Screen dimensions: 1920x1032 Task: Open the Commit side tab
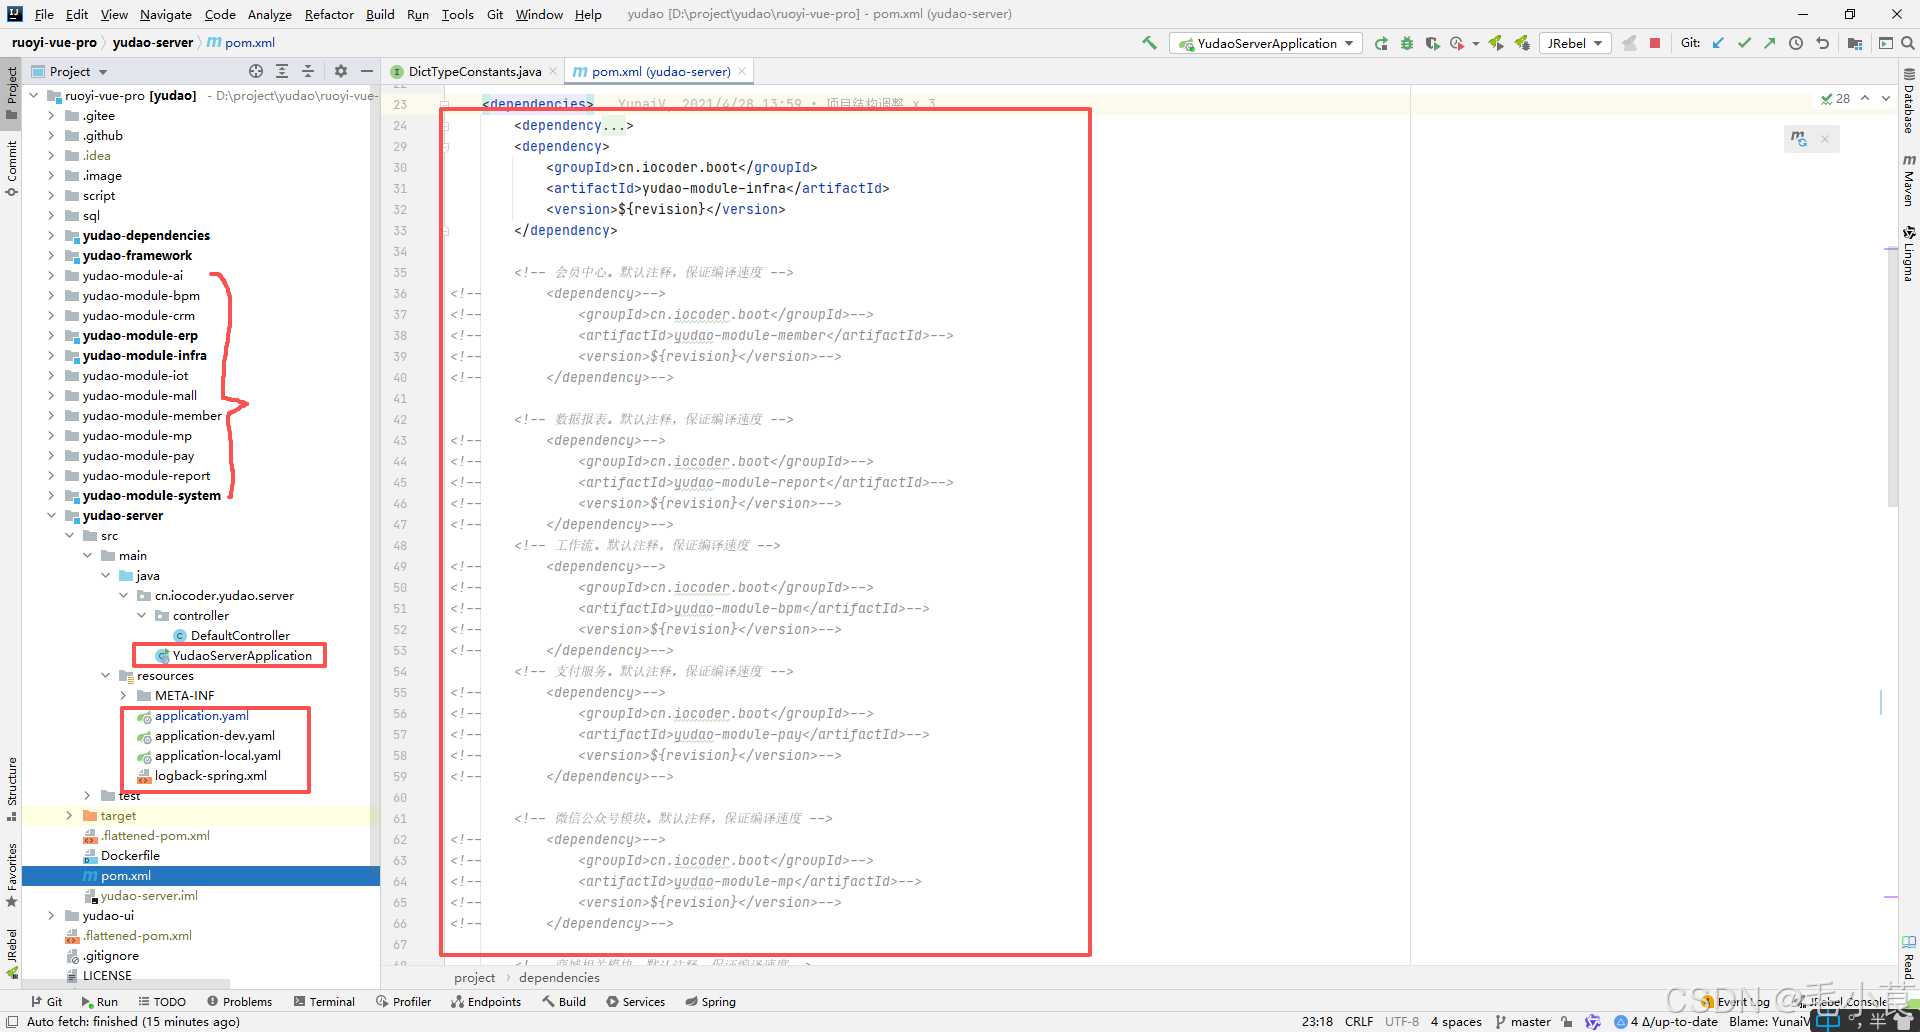12,168
